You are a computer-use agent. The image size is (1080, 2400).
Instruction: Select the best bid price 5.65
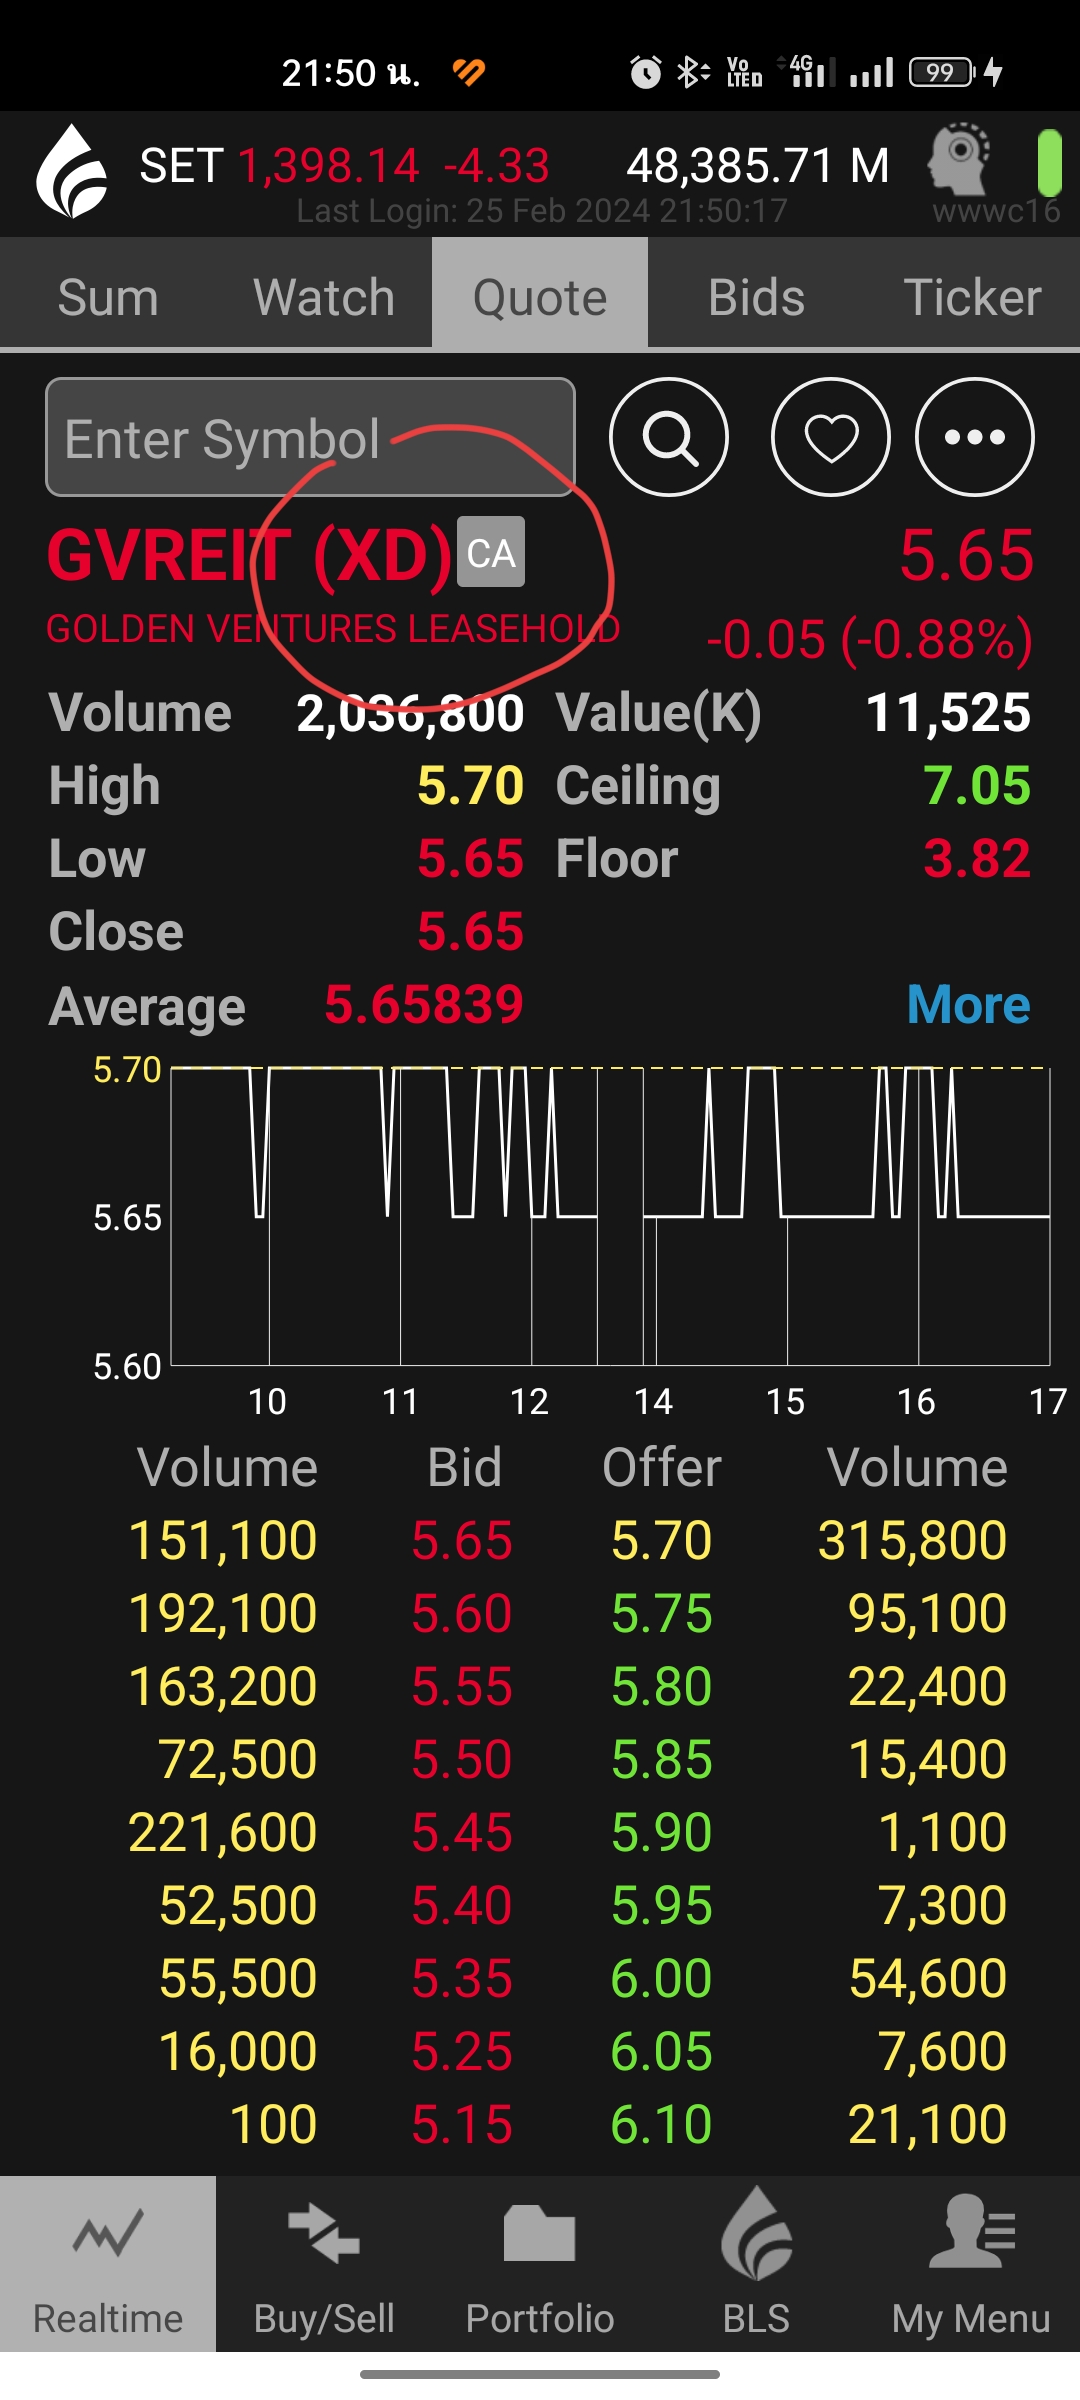click(x=462, y=1540)
